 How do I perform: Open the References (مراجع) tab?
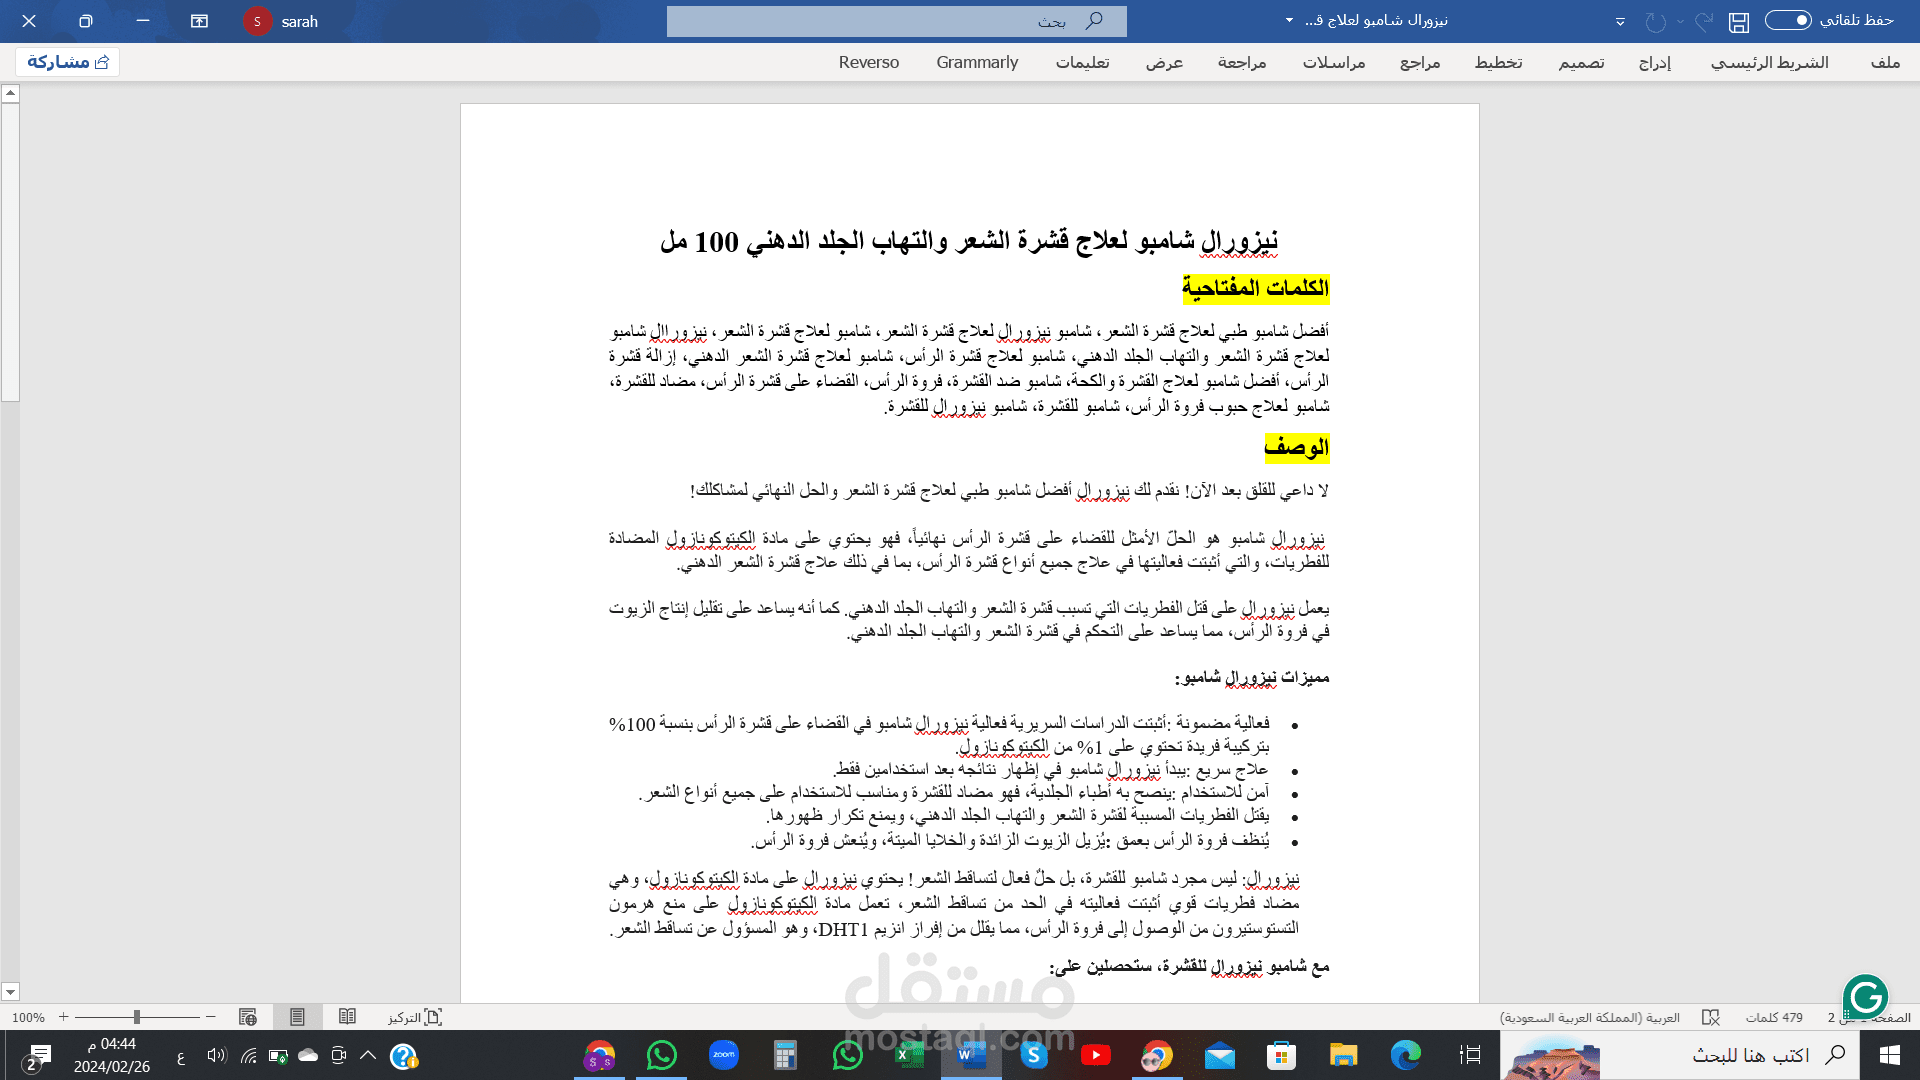(1420, 62)
